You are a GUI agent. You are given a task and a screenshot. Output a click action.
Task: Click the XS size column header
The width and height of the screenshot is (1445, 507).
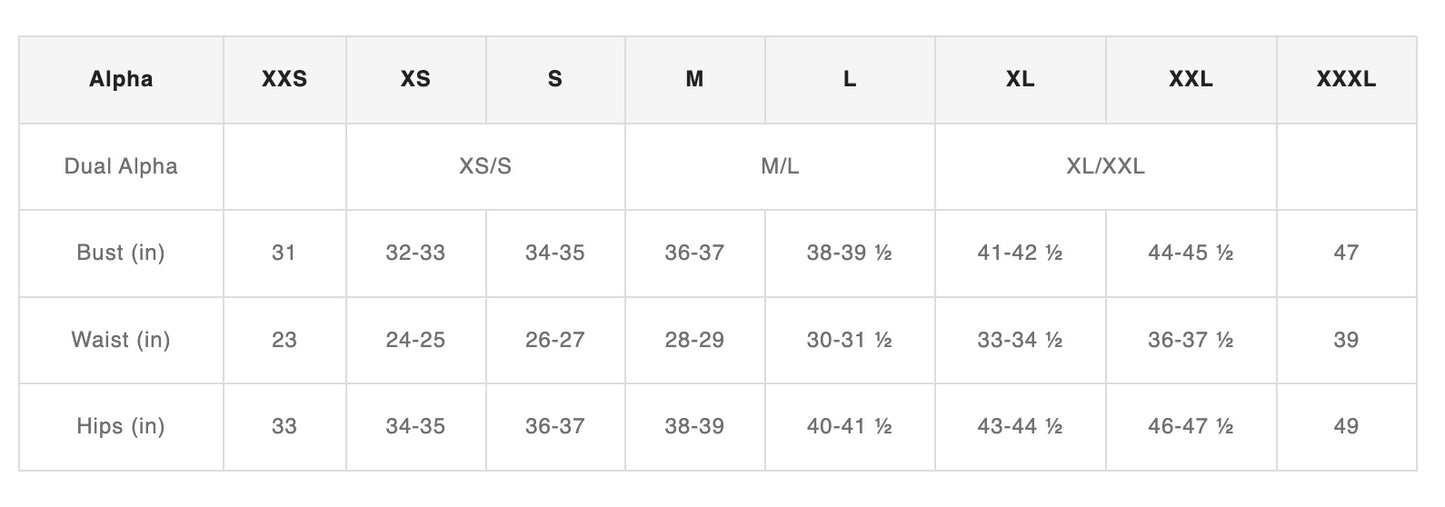point(415,80)
